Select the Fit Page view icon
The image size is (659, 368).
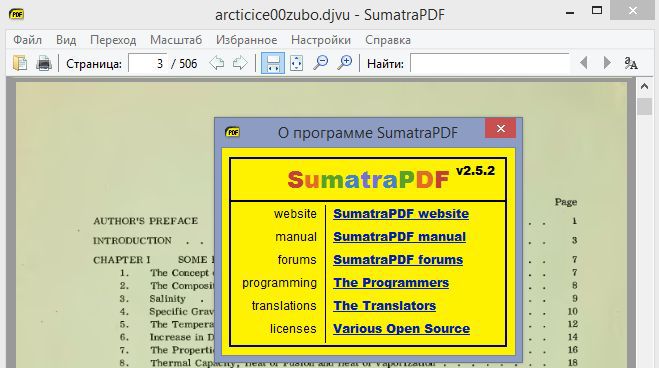coord(296,63)
